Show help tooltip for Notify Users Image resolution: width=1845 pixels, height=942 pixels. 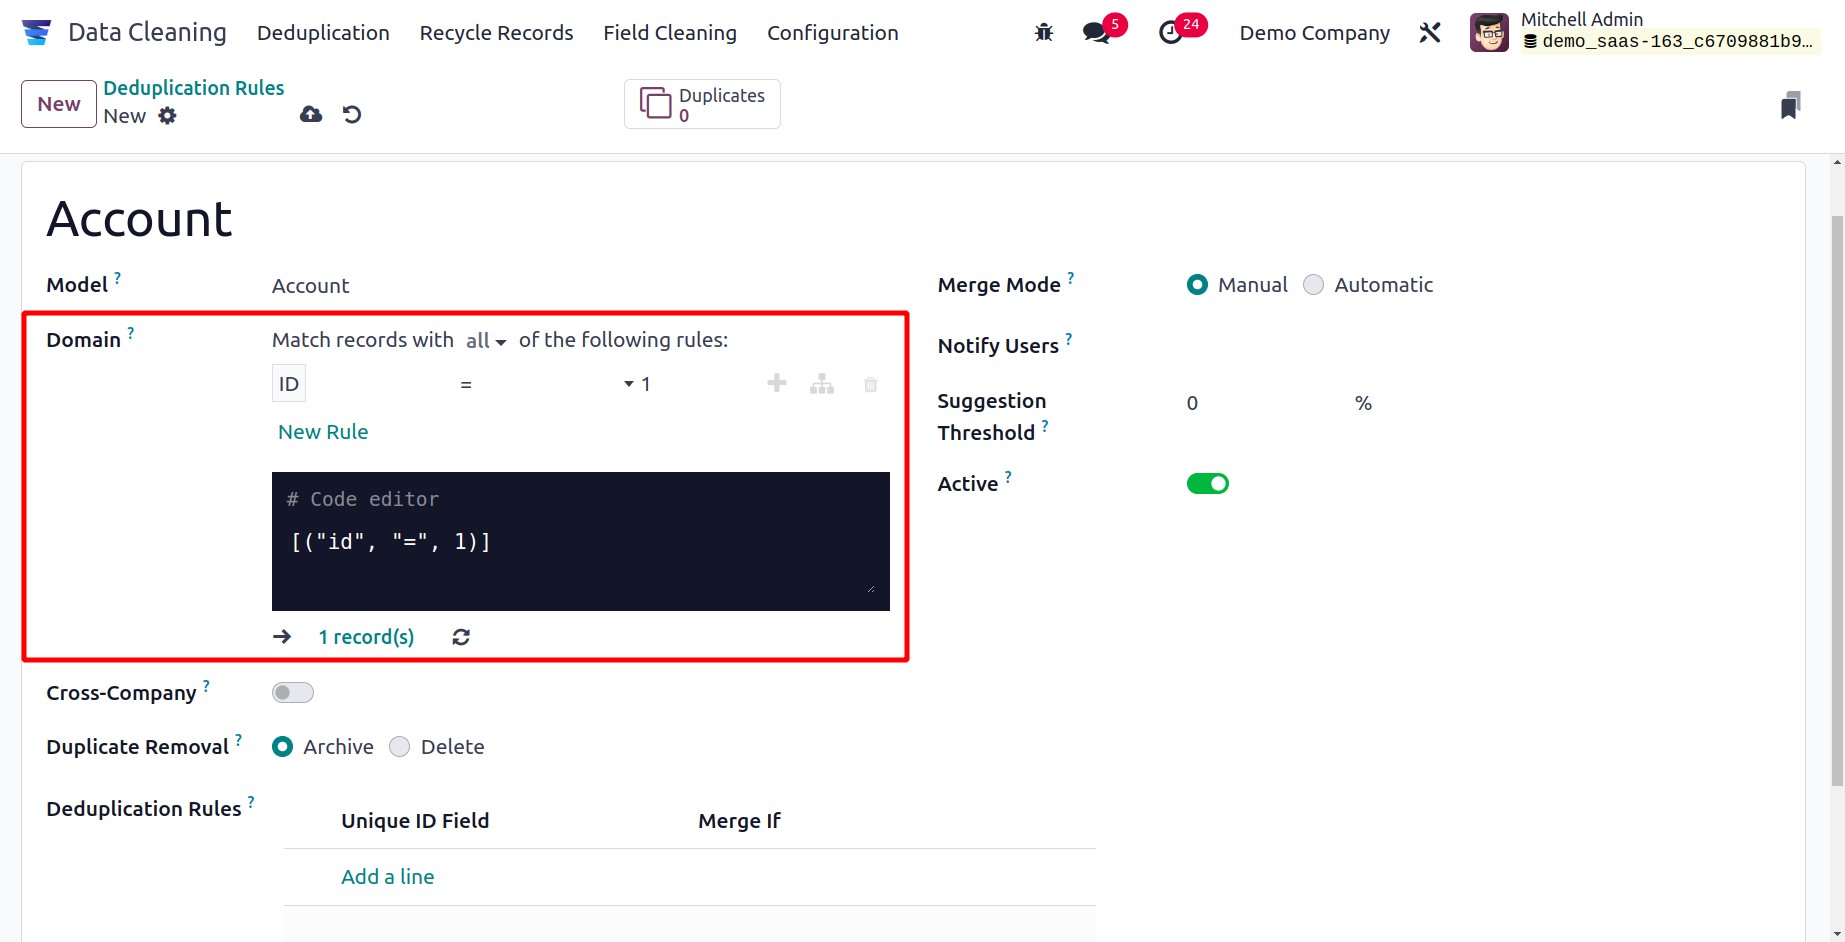click(x=1069, y=339)
